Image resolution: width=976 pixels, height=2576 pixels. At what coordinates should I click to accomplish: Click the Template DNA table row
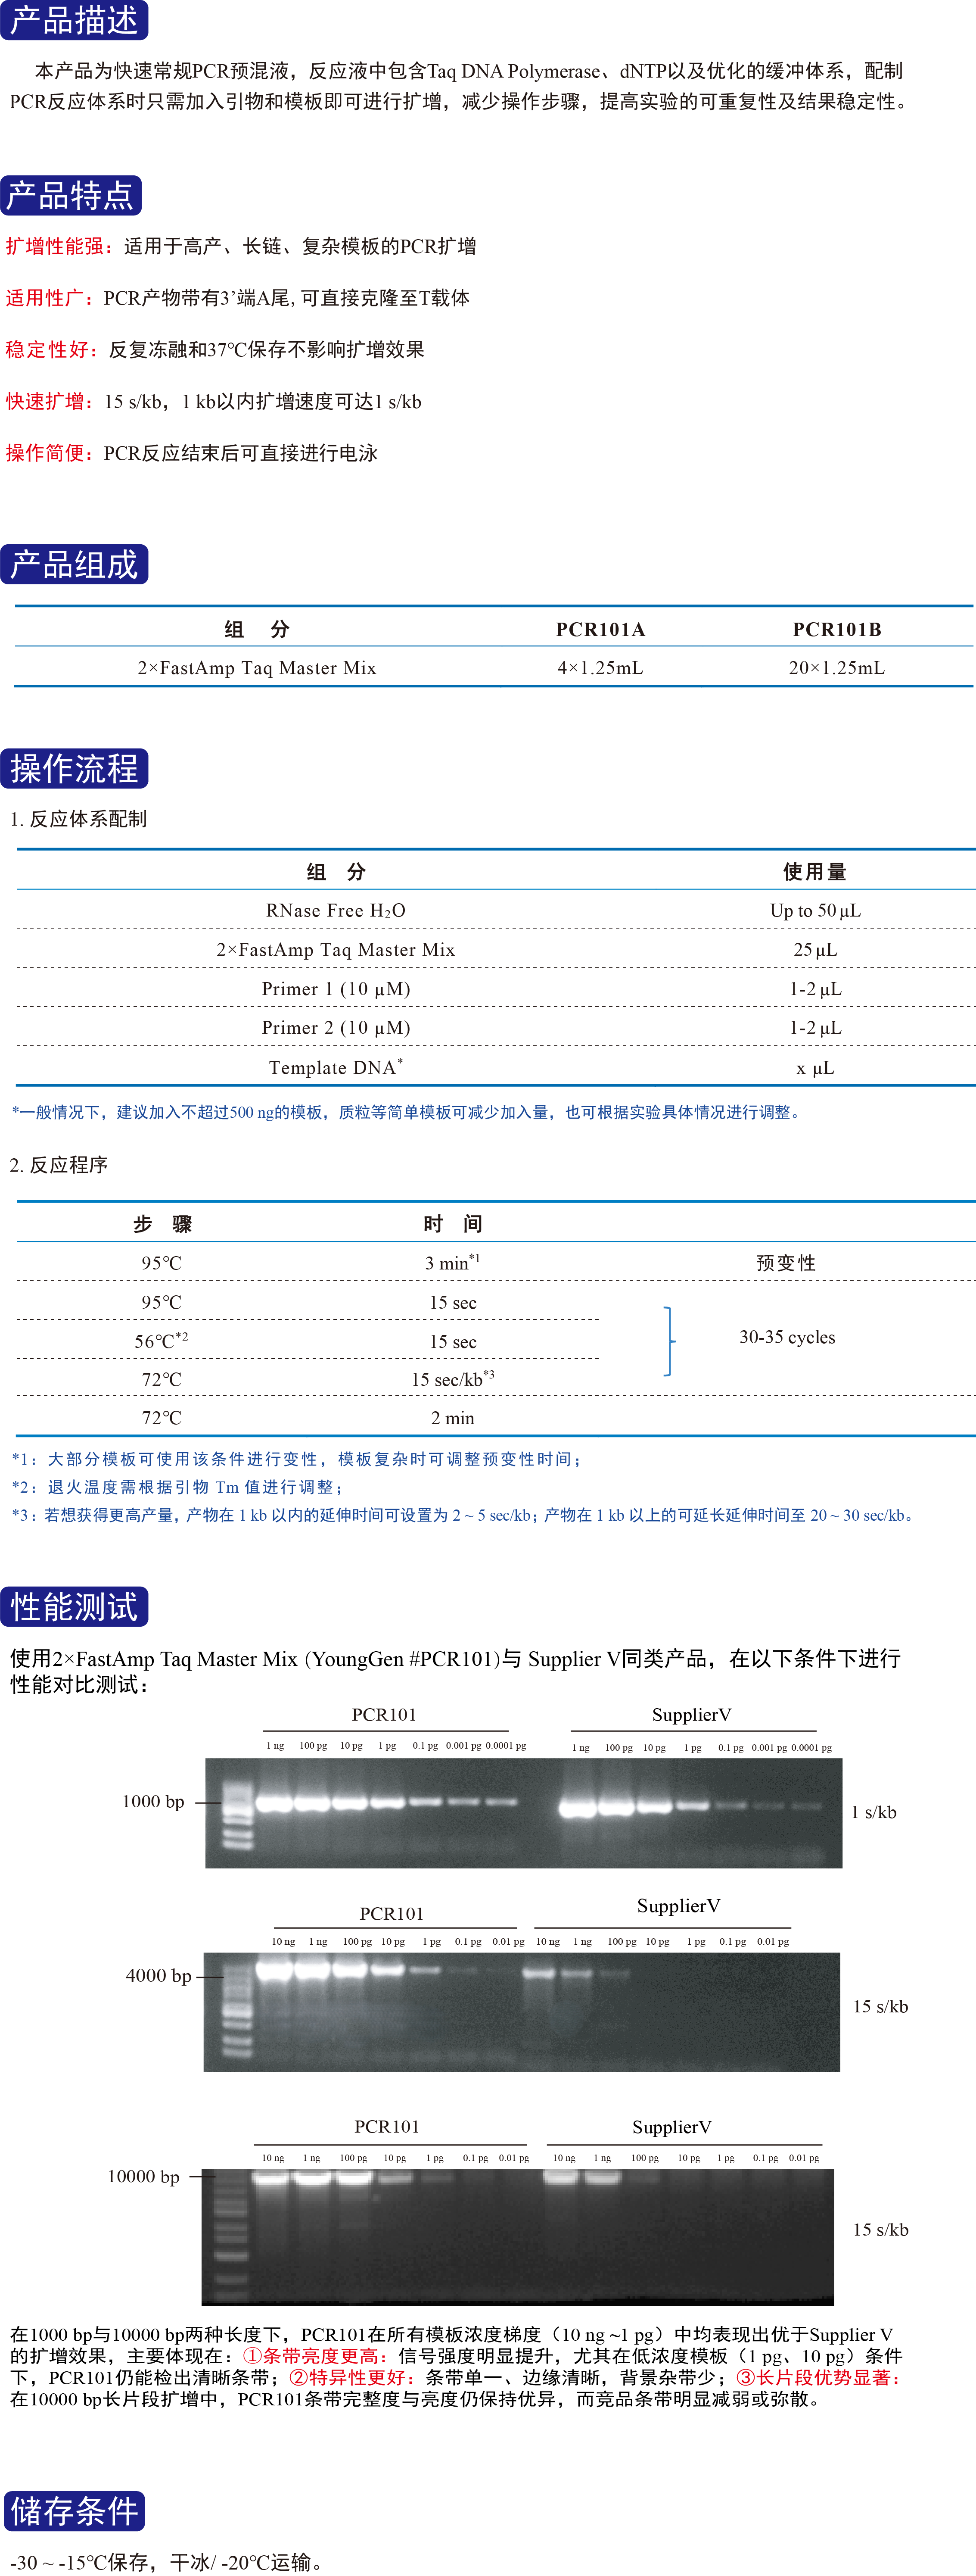point(335,1068)
